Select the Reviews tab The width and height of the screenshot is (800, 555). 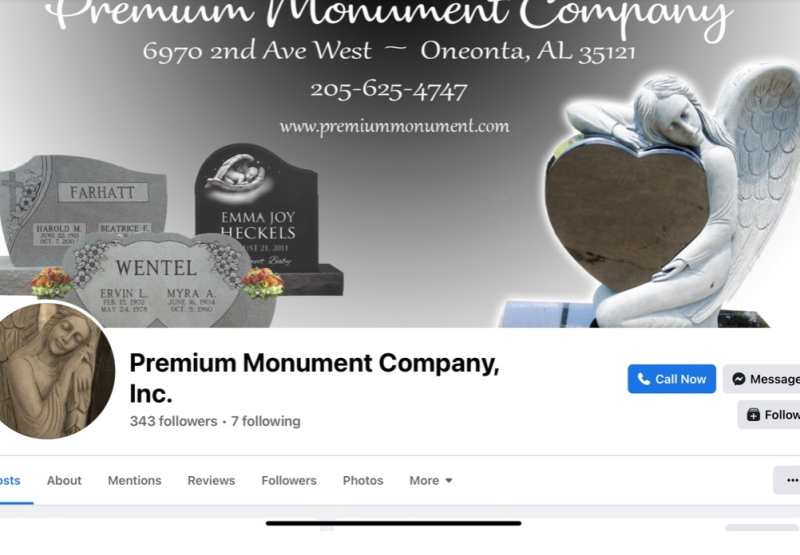tap(211, 481)
